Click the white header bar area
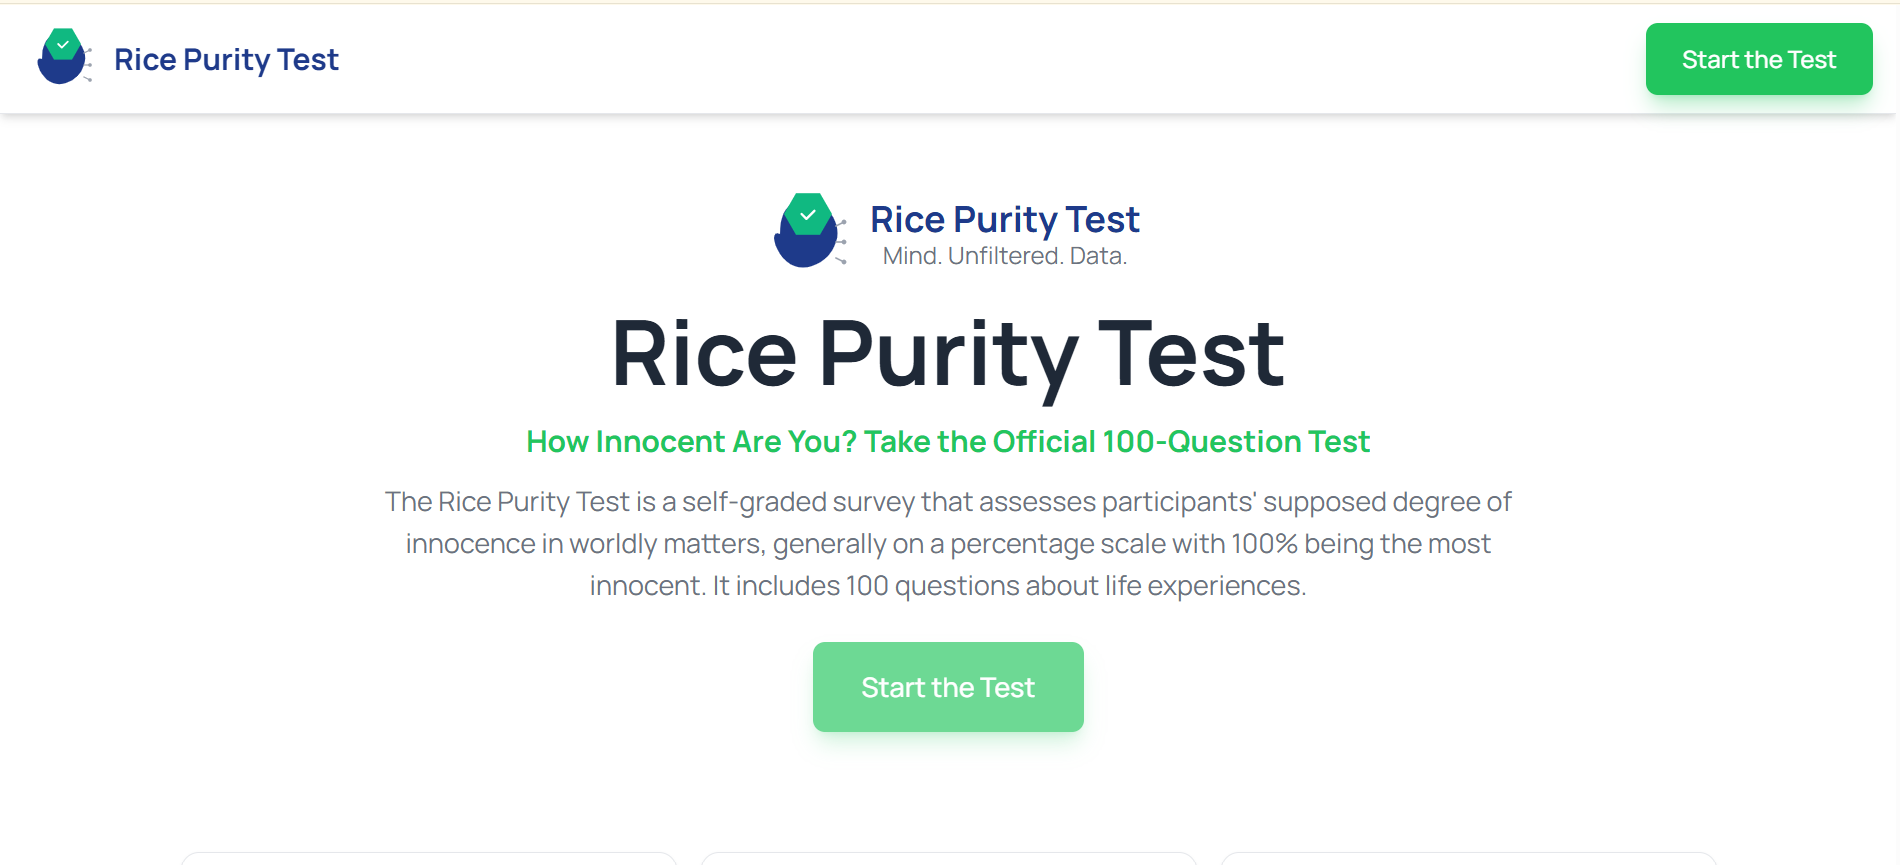This screenshot has height=865, width=1900. [950, 58]
